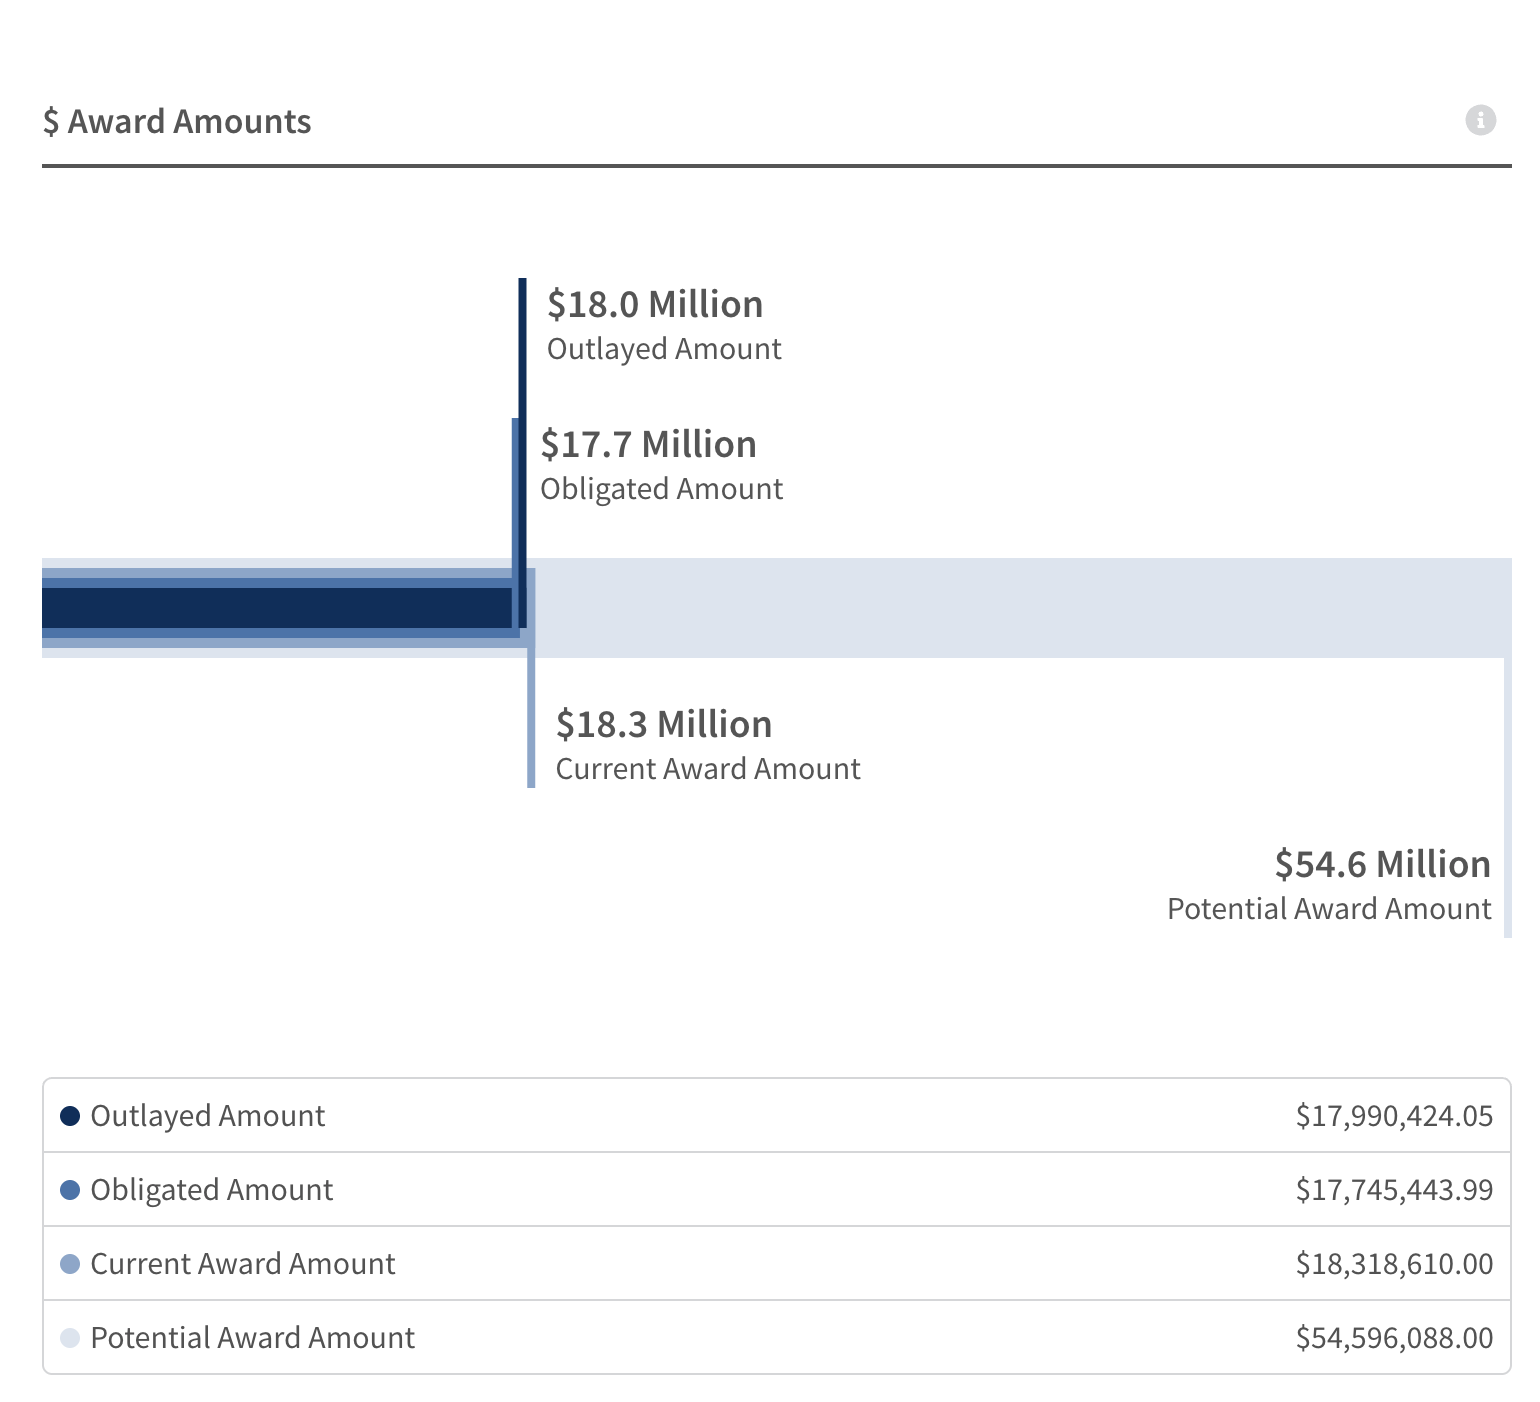Select the $17,745,443.99 value in the table
This screenshot has width=1540, height=1402.
(1394, 1190)
